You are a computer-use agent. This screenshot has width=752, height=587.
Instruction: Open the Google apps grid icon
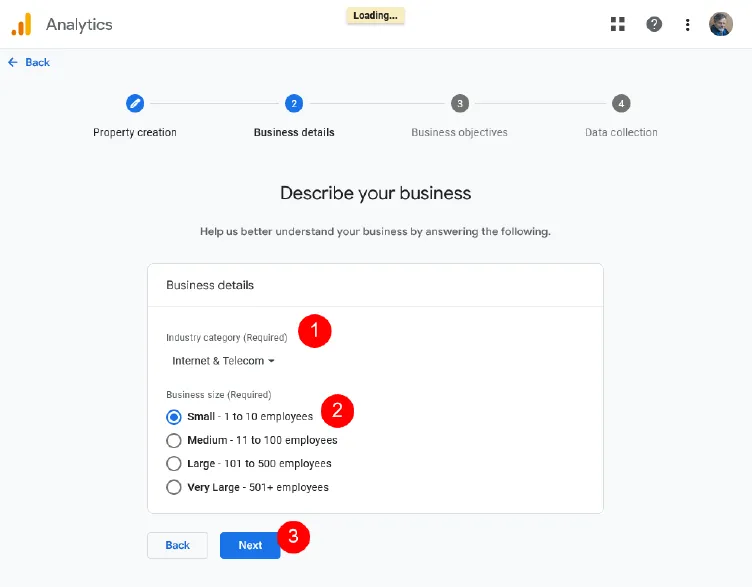point(618,24)
